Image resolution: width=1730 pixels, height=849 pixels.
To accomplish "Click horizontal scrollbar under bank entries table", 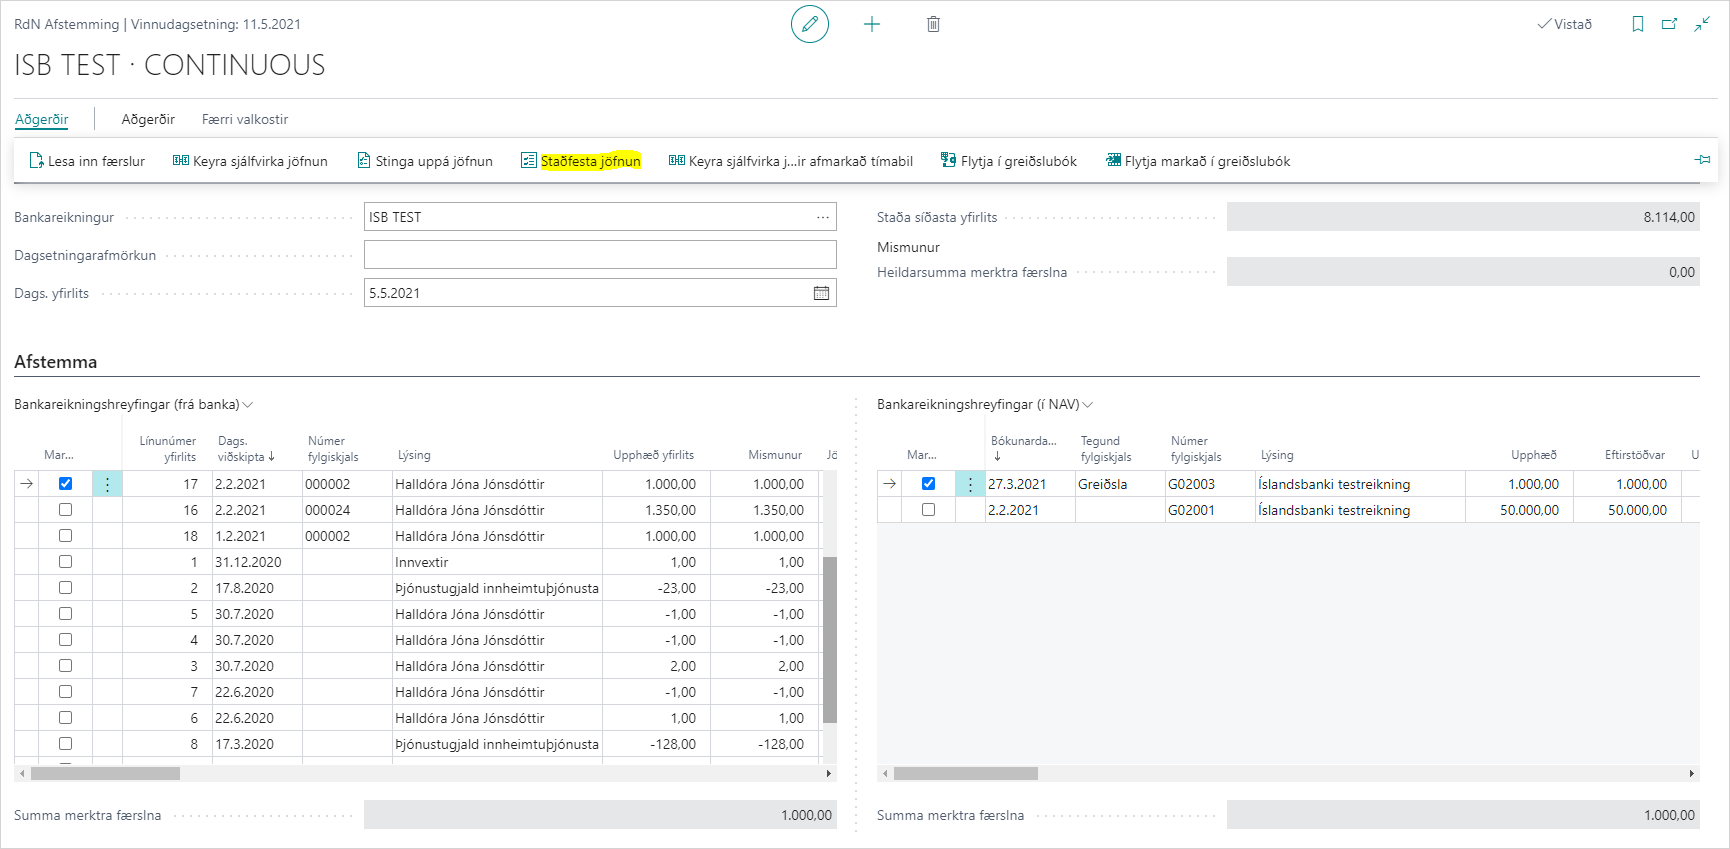I will [x=105, y=773].
